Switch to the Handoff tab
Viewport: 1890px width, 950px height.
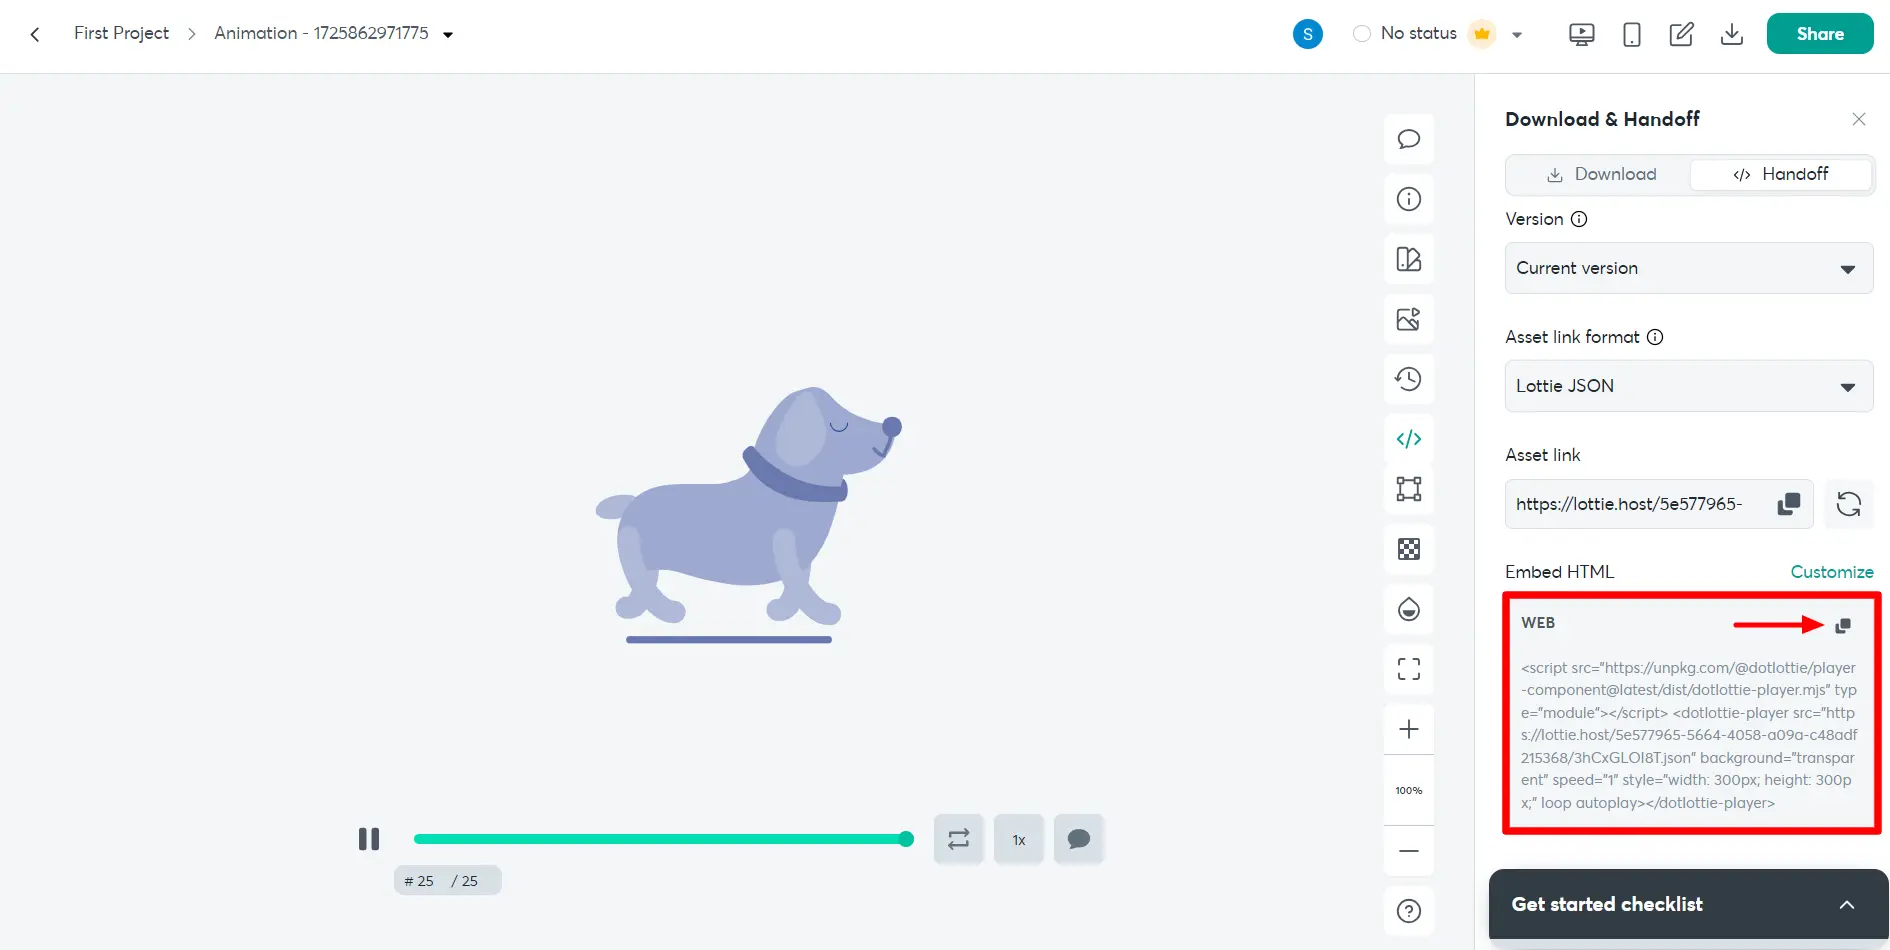click(1780, 174)
